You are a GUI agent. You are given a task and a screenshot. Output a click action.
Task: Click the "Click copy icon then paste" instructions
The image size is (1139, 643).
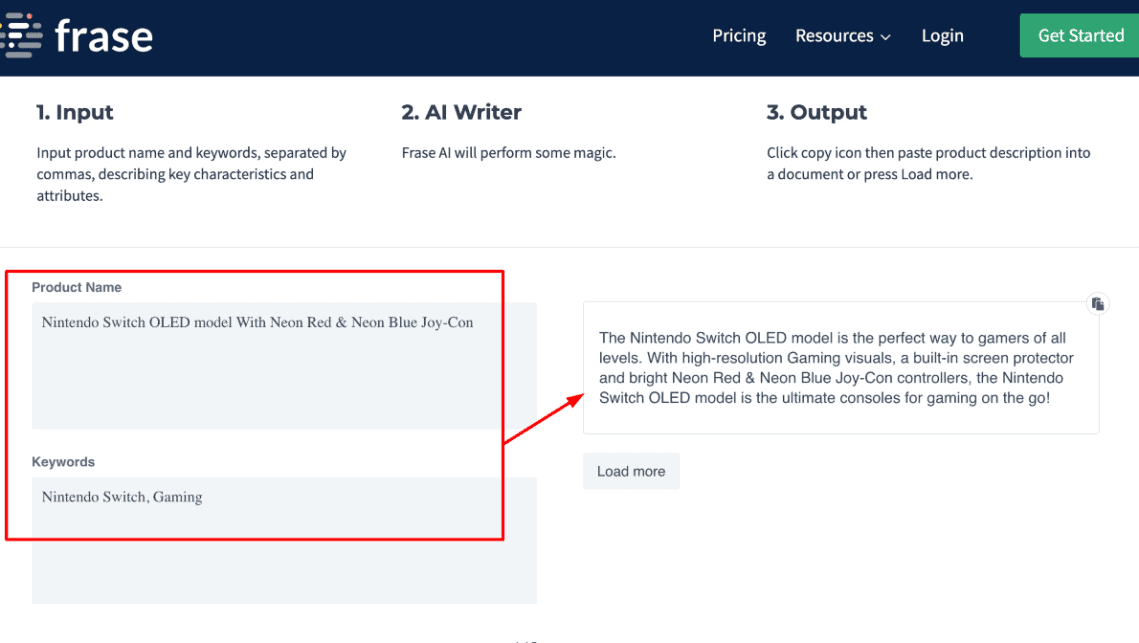point(928,163)
